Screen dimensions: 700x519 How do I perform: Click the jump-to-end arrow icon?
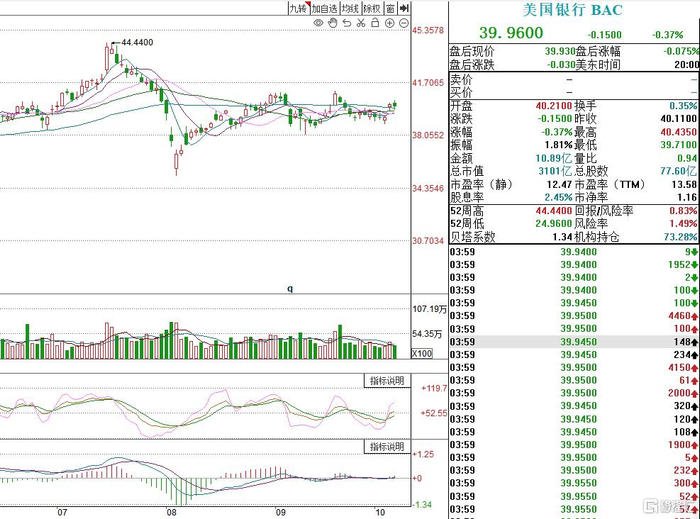click(404, 8)
